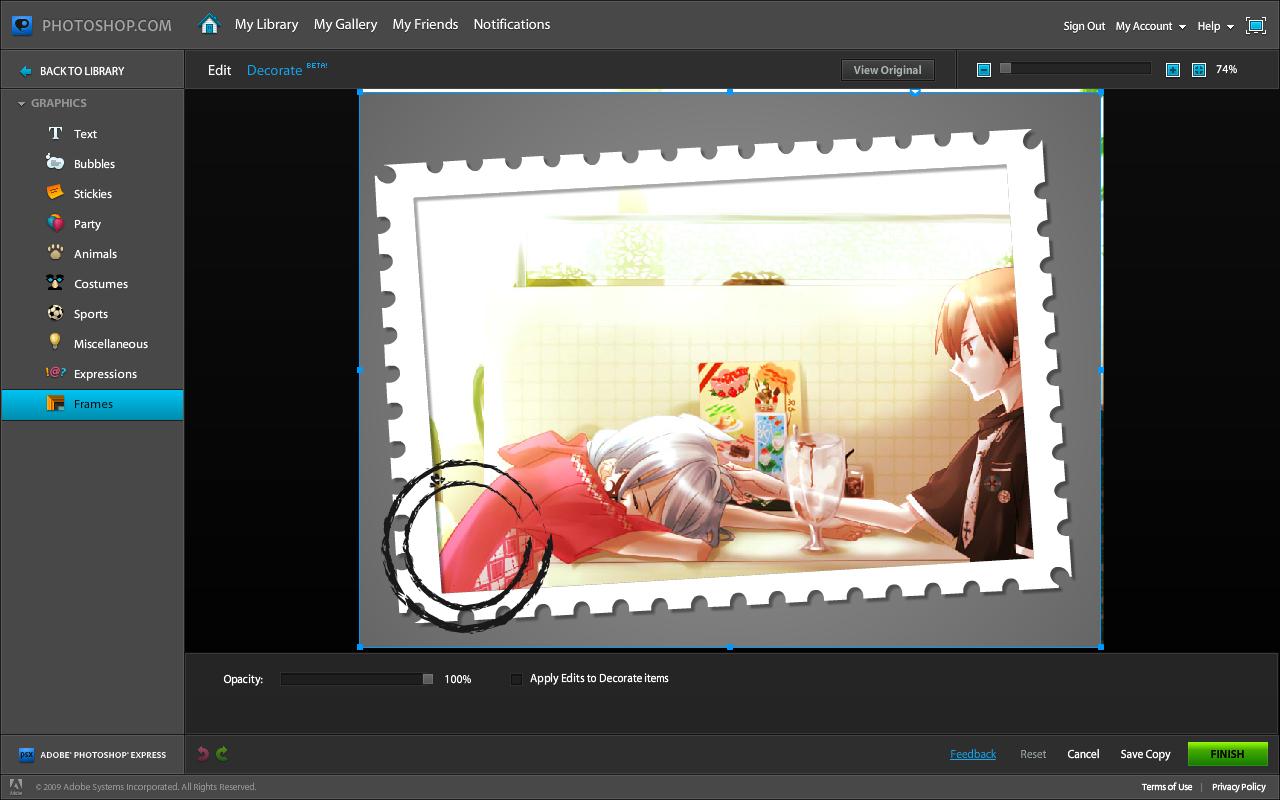The height and width of the screenshot is (800, 1280).
Task: Click the View Original button
Action: point(887,70)
